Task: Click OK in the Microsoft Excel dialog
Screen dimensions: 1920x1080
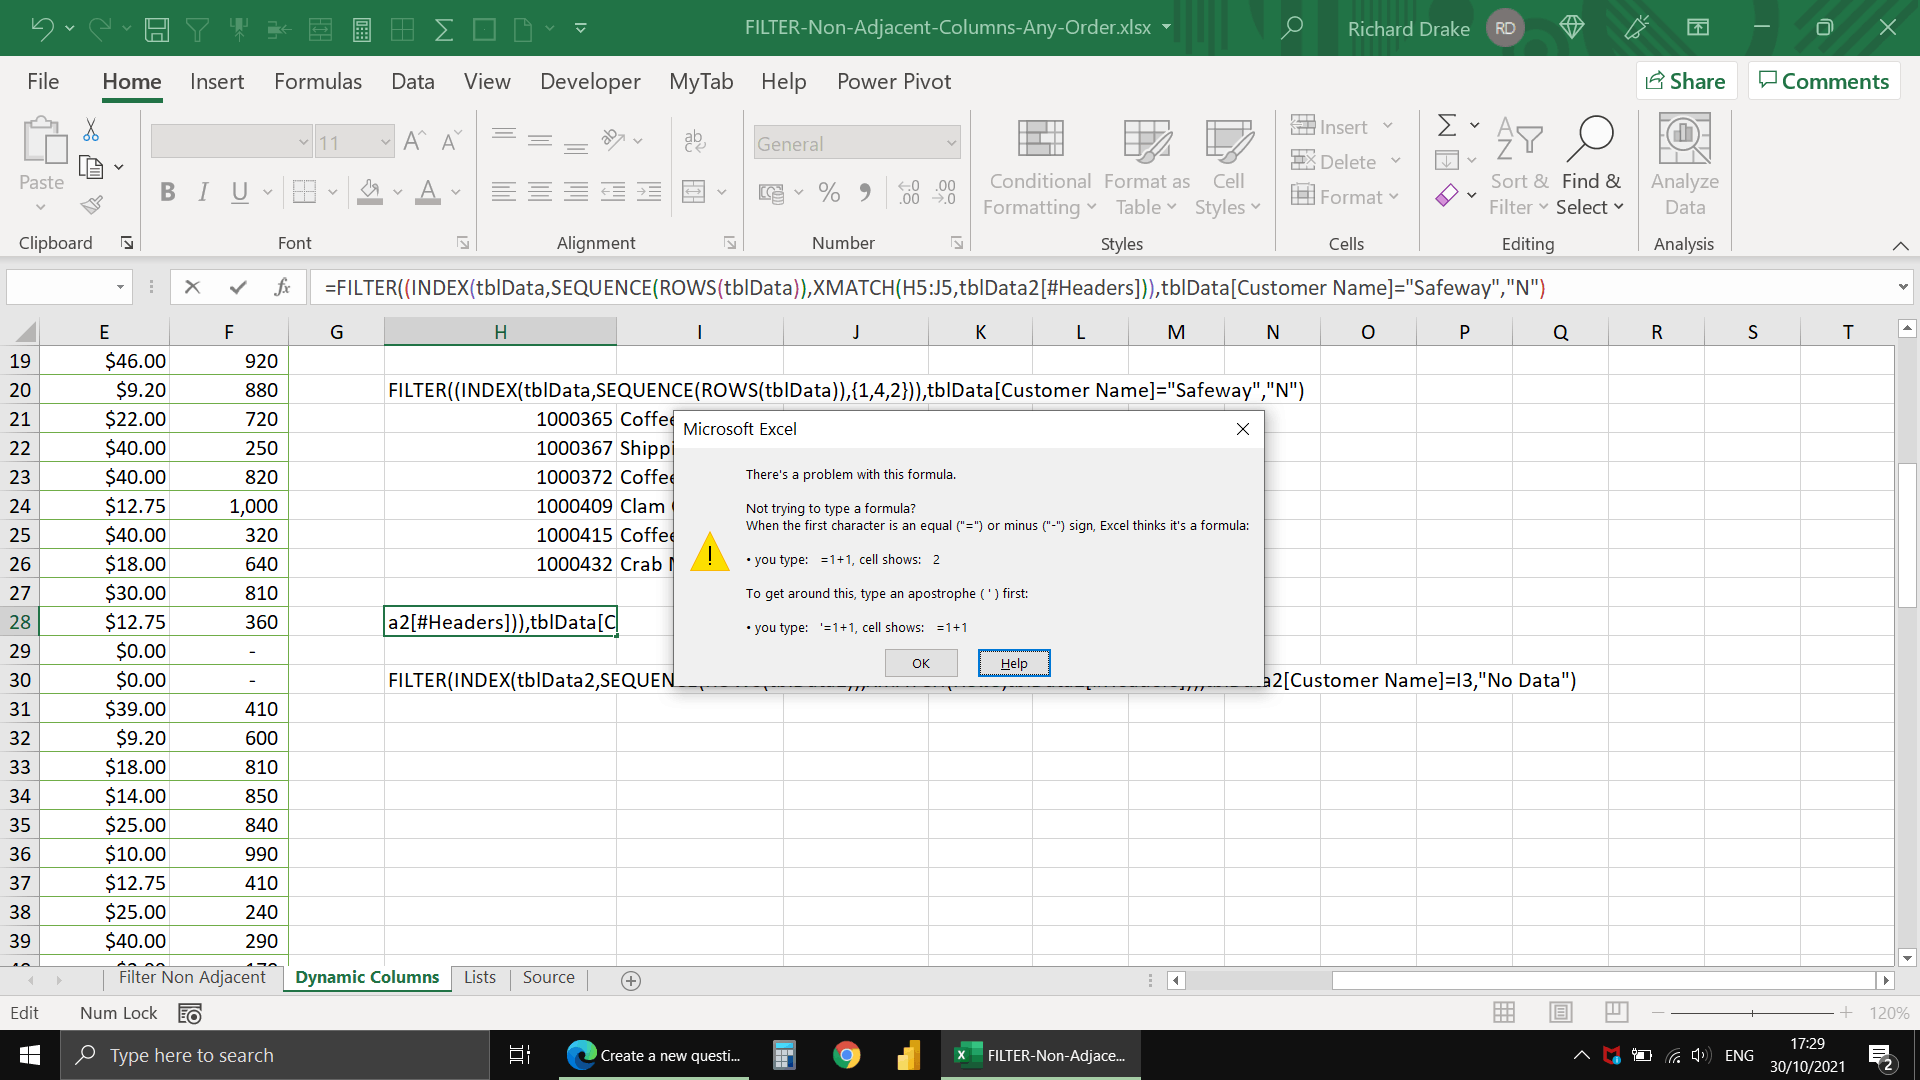Action: (x=920, y=663)
